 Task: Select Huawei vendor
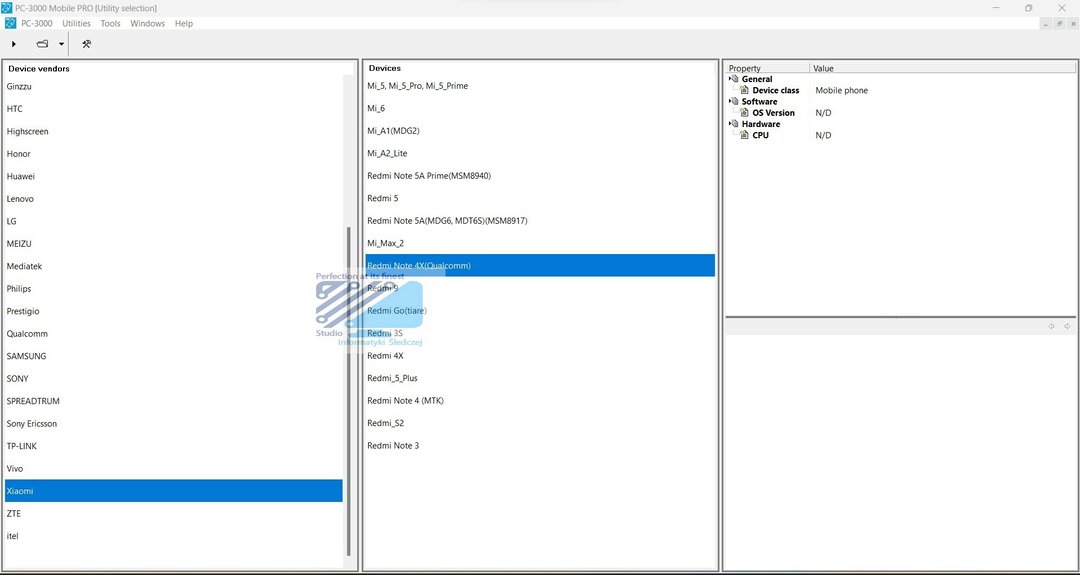[x=174, y=176]
